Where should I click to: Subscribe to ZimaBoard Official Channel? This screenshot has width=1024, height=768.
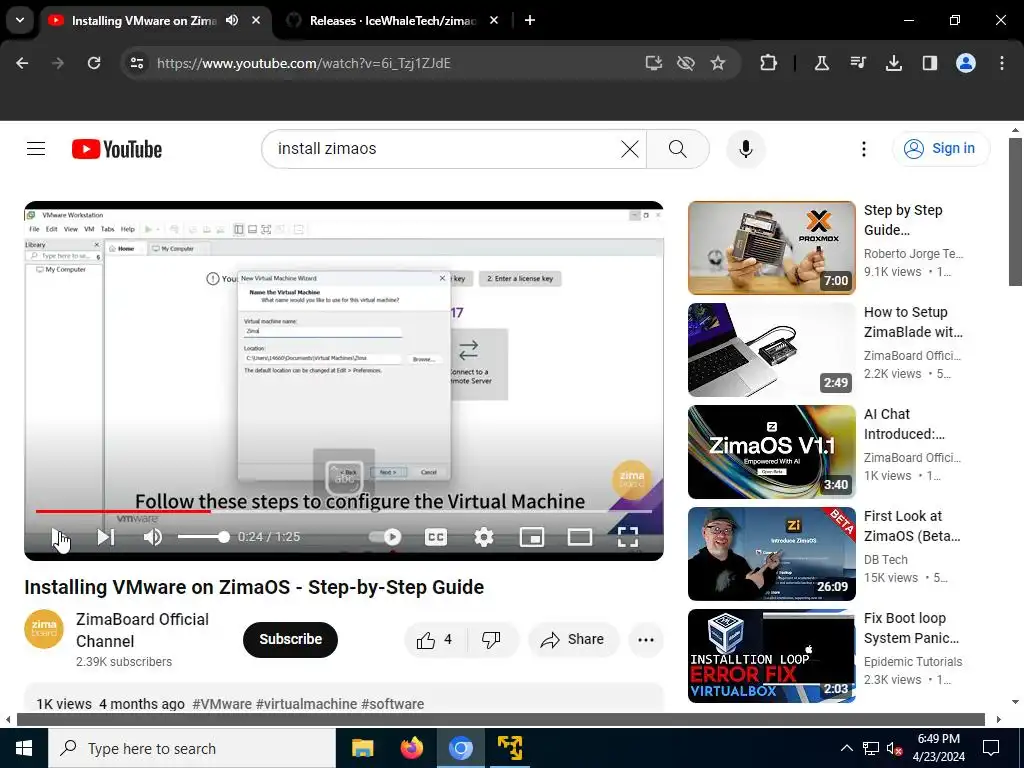coord(291,639)
